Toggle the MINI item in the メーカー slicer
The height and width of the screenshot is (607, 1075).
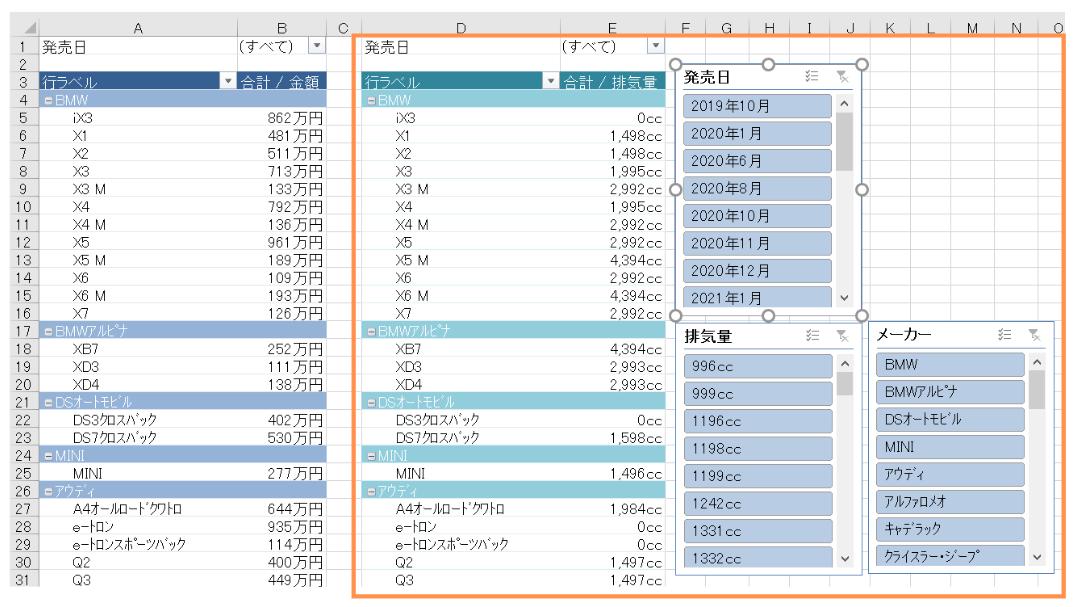coord(950,447)
